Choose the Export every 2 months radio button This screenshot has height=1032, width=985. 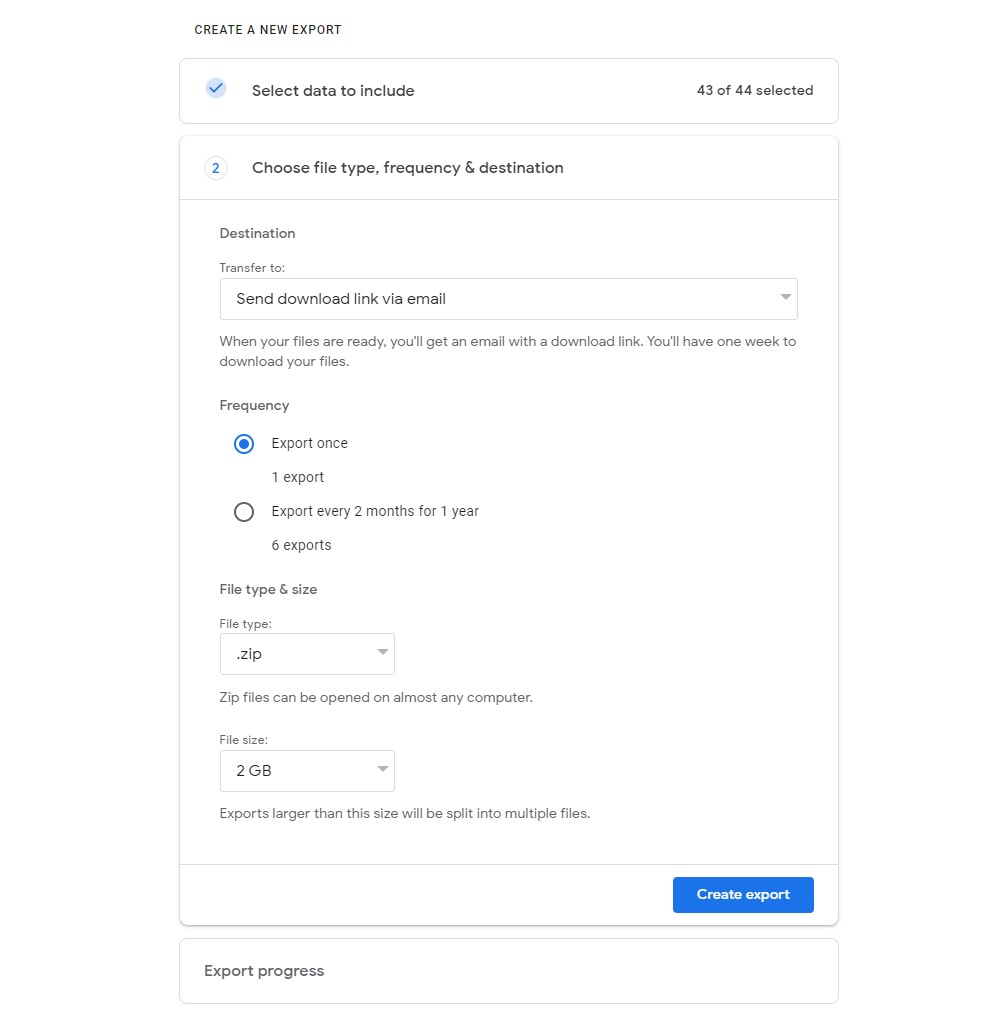click(x=244, y=512)
